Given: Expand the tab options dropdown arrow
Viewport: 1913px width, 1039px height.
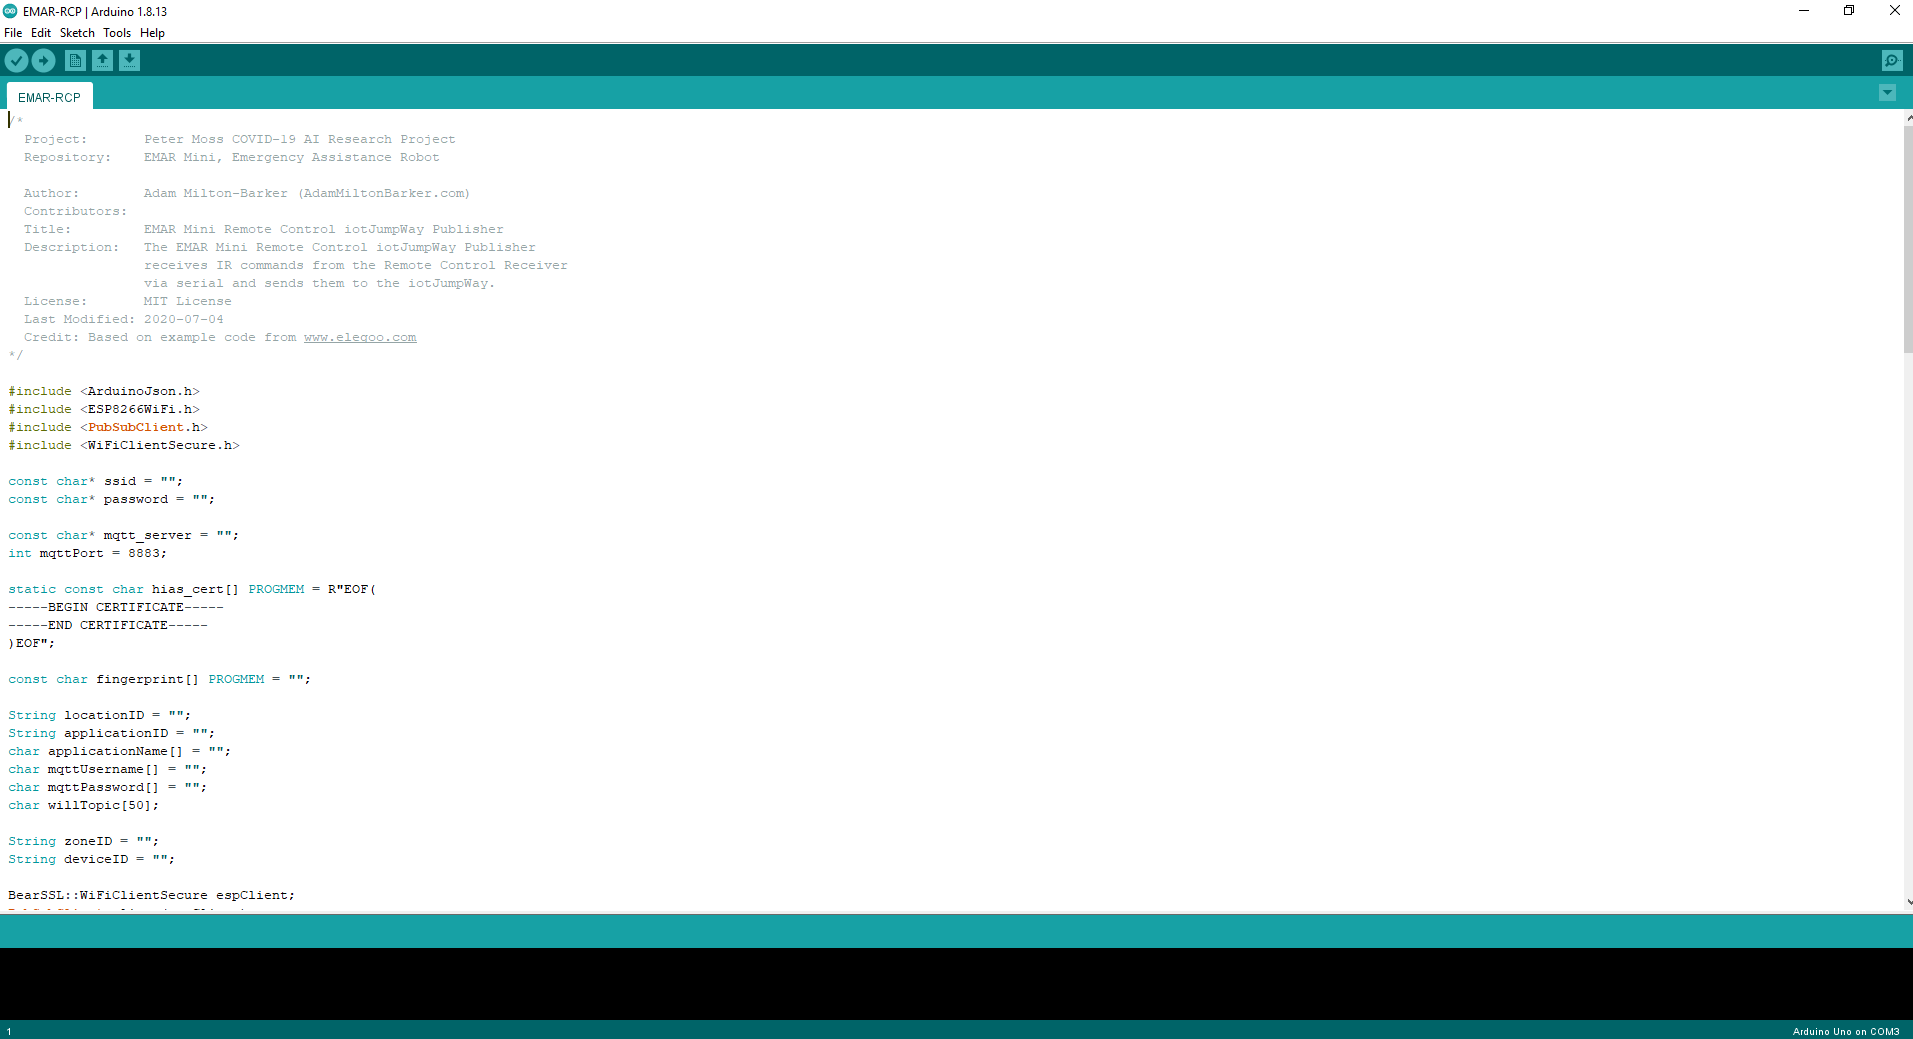Looking at the screenshot, I should (x=1887, y=93).
